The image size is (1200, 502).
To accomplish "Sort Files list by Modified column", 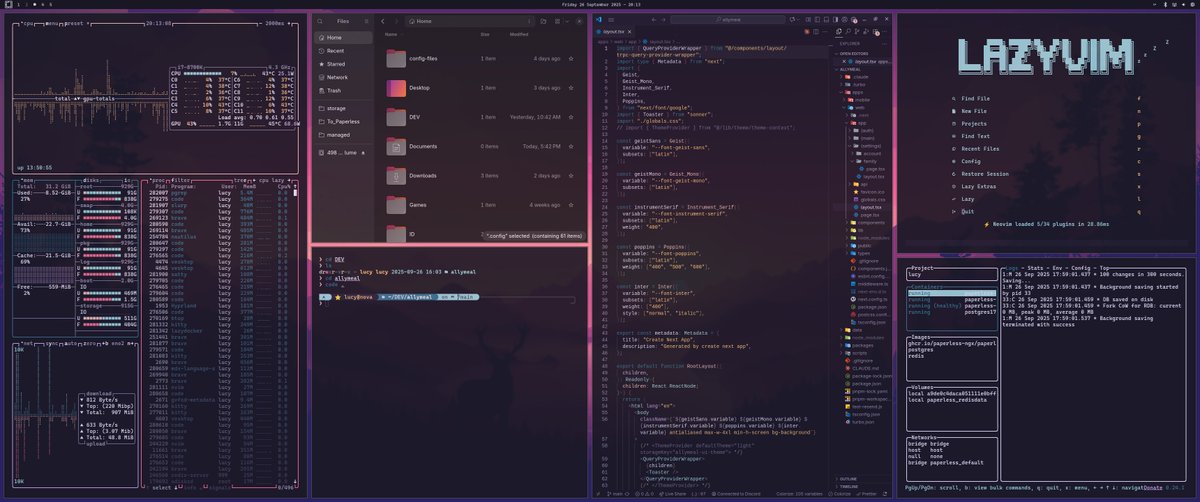I will [x=519, y=34].
